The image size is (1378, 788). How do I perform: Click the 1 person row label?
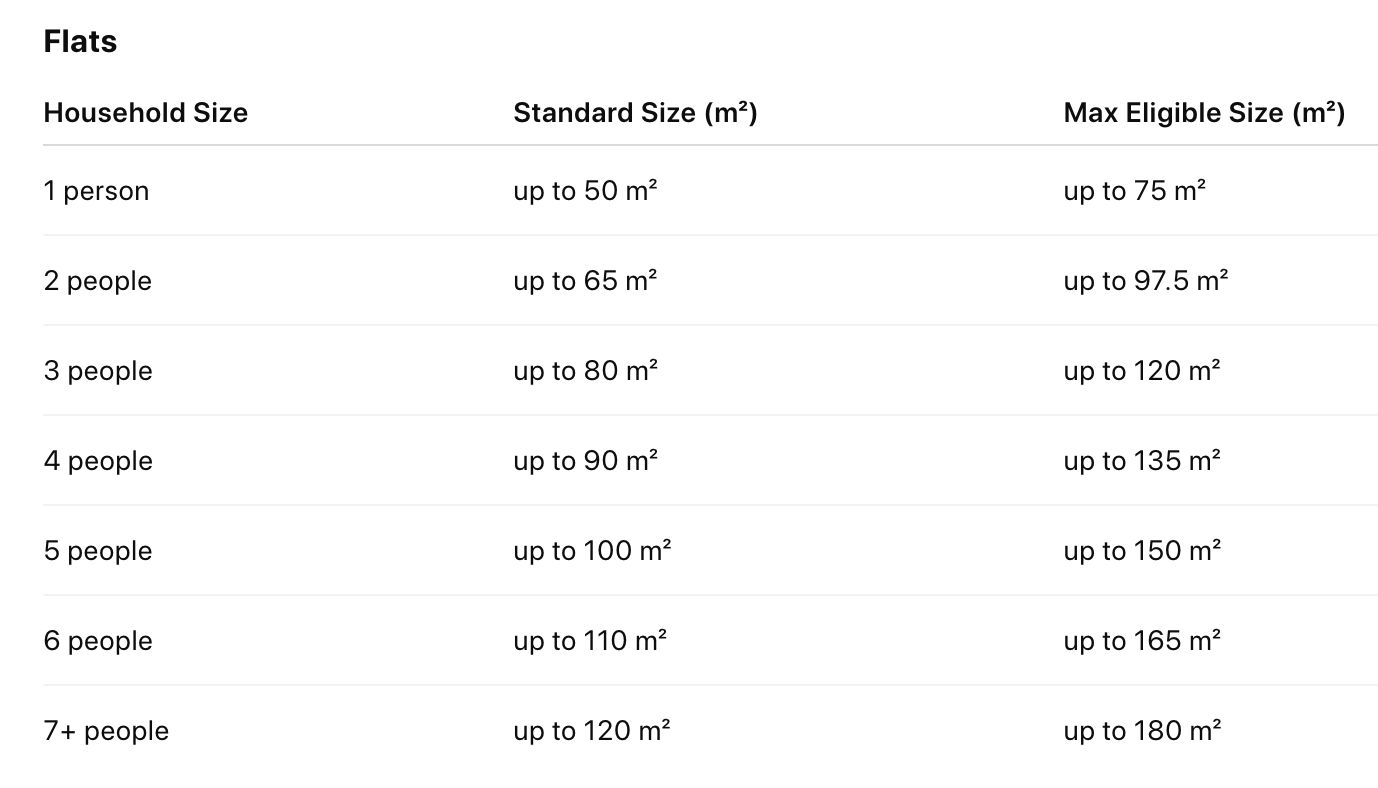pyautogui.click(x=96, y=191)
